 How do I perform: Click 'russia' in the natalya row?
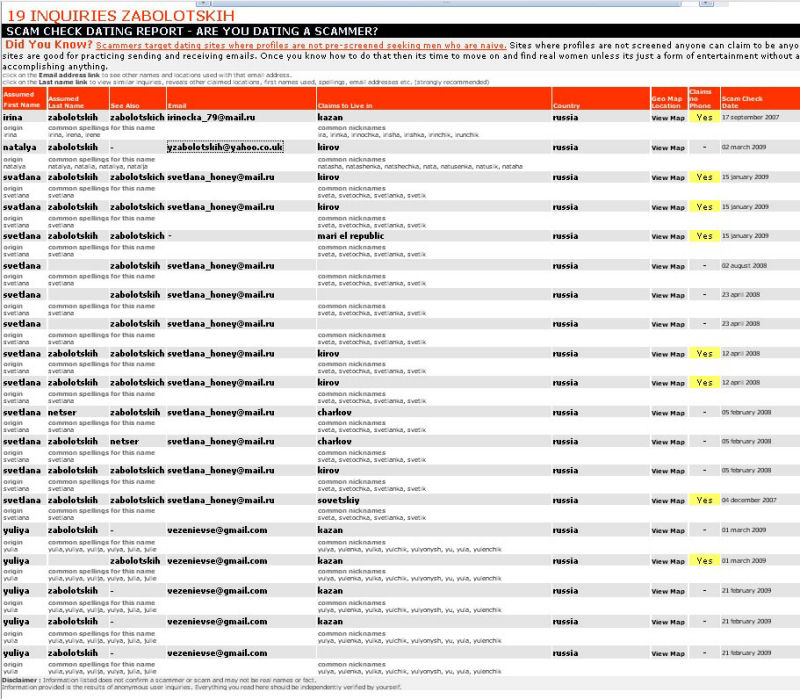pos(565,147)
